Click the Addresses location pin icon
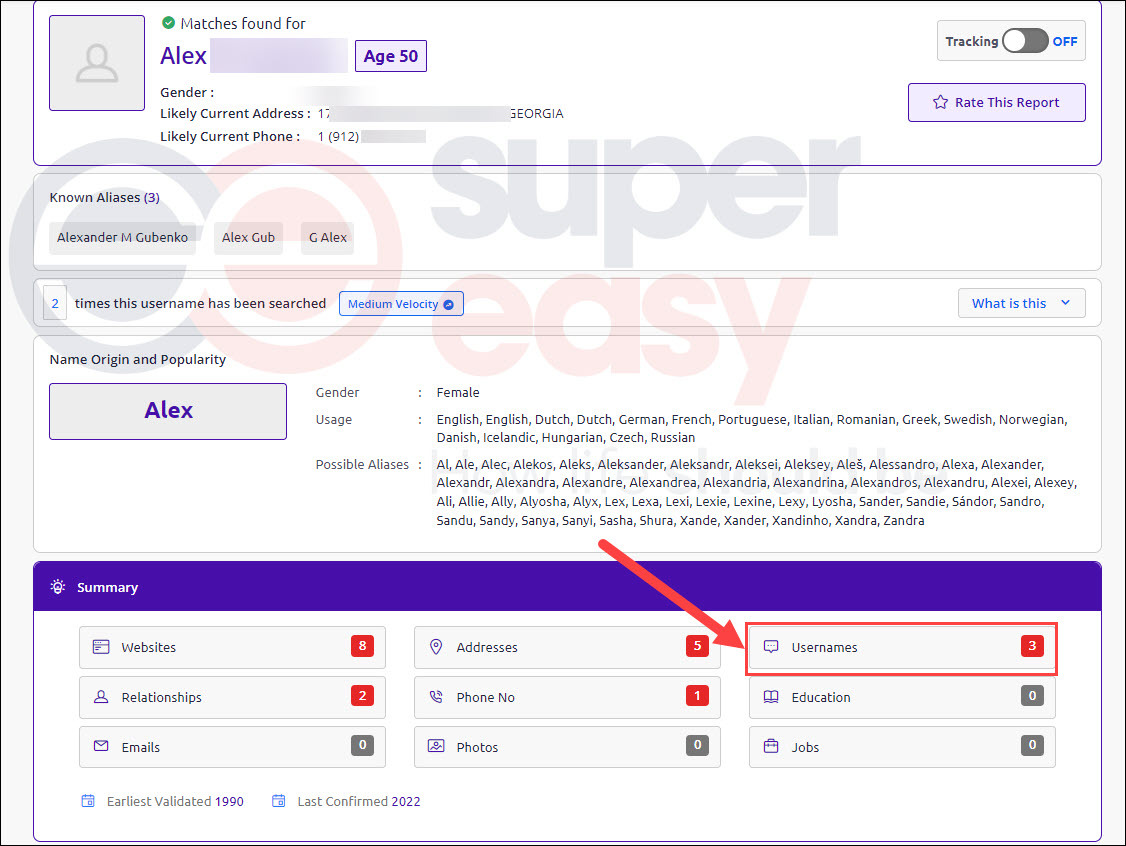The width and height of the screenshot is (1126, 846). tap(436, 647)
